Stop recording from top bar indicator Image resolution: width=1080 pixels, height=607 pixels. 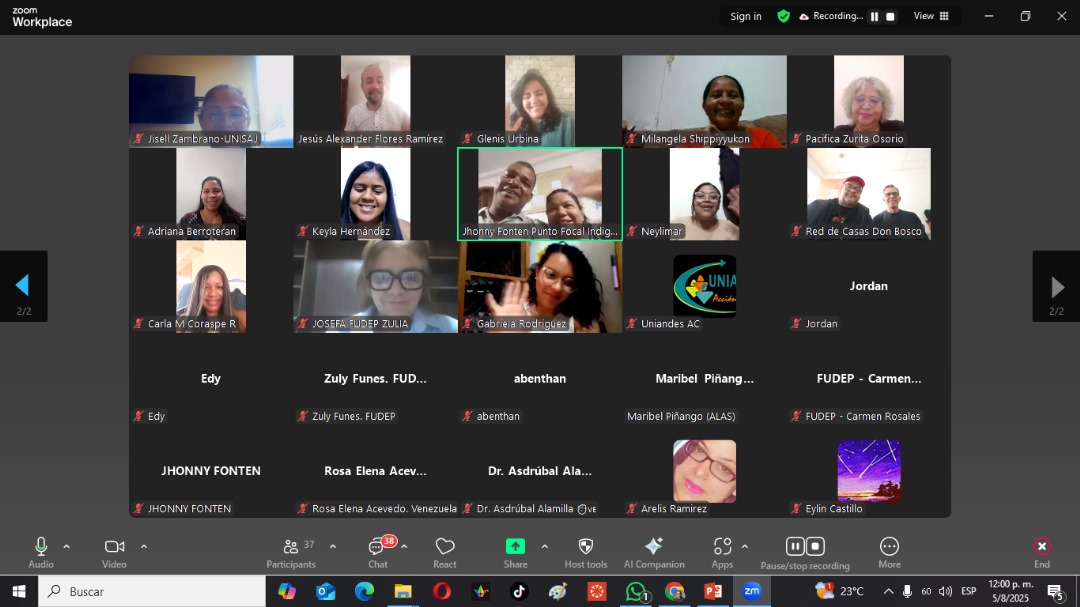pyautogui.click(x=890, y=17)
